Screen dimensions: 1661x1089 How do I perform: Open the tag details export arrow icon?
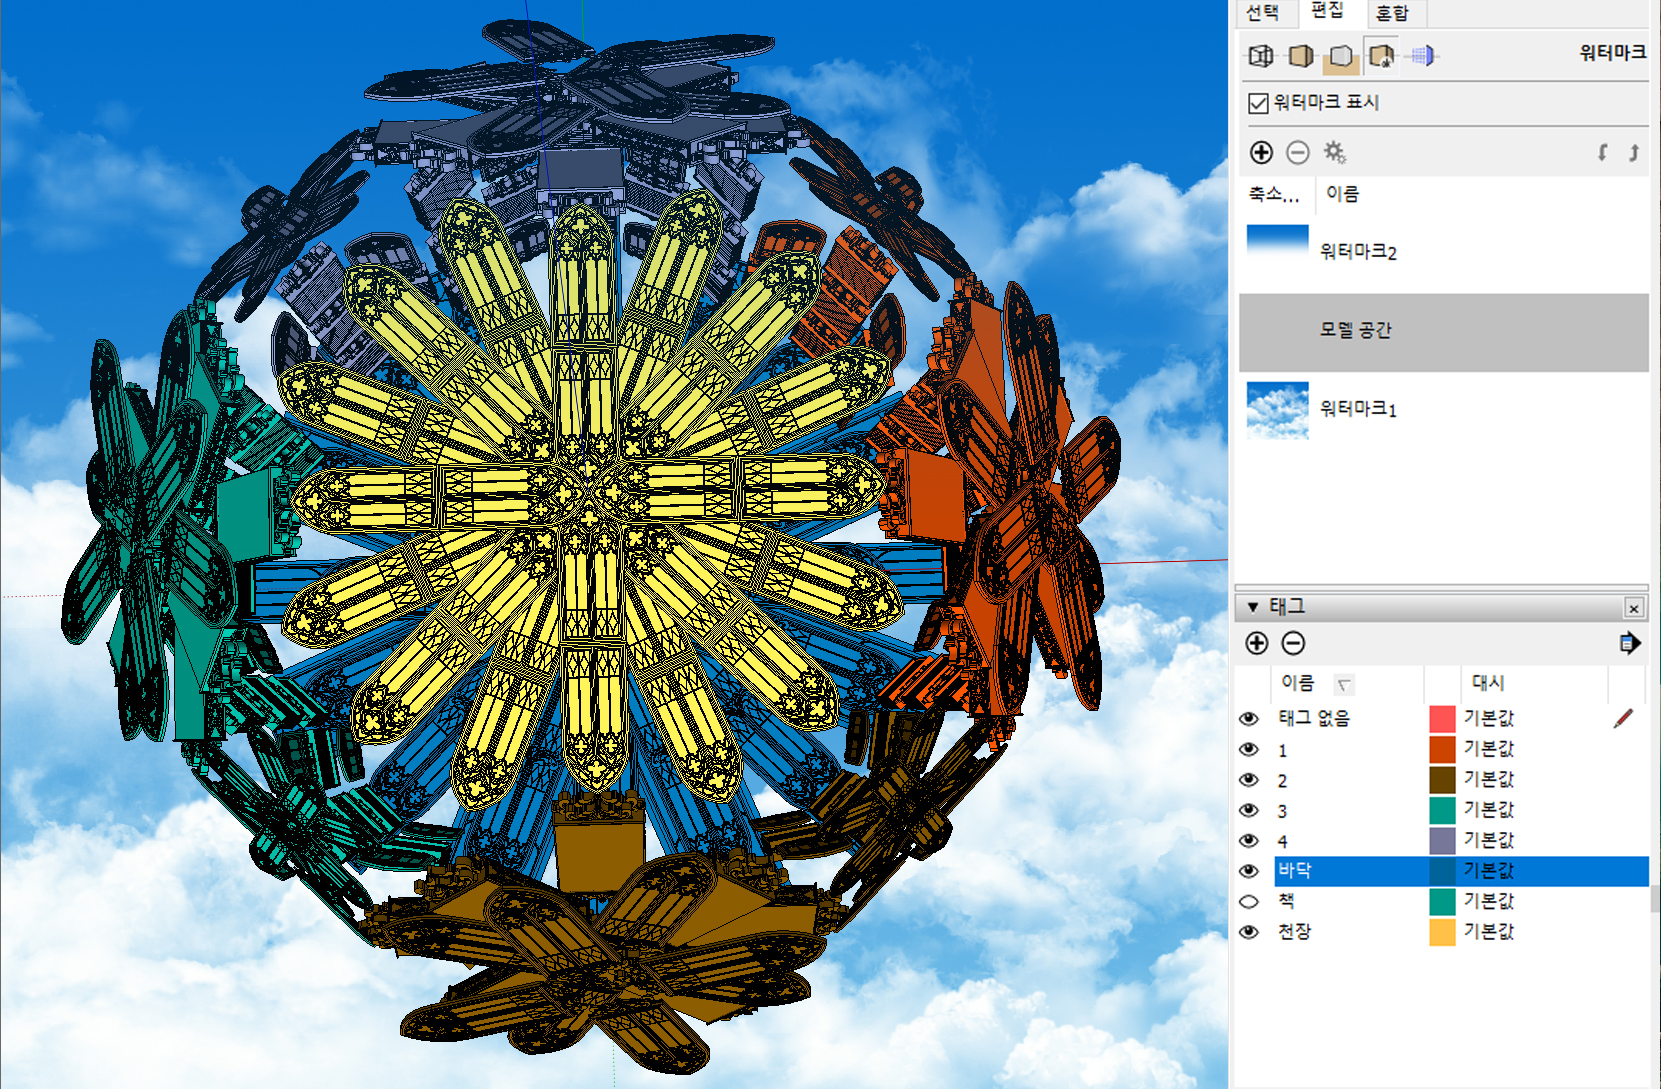point(1629,643)
